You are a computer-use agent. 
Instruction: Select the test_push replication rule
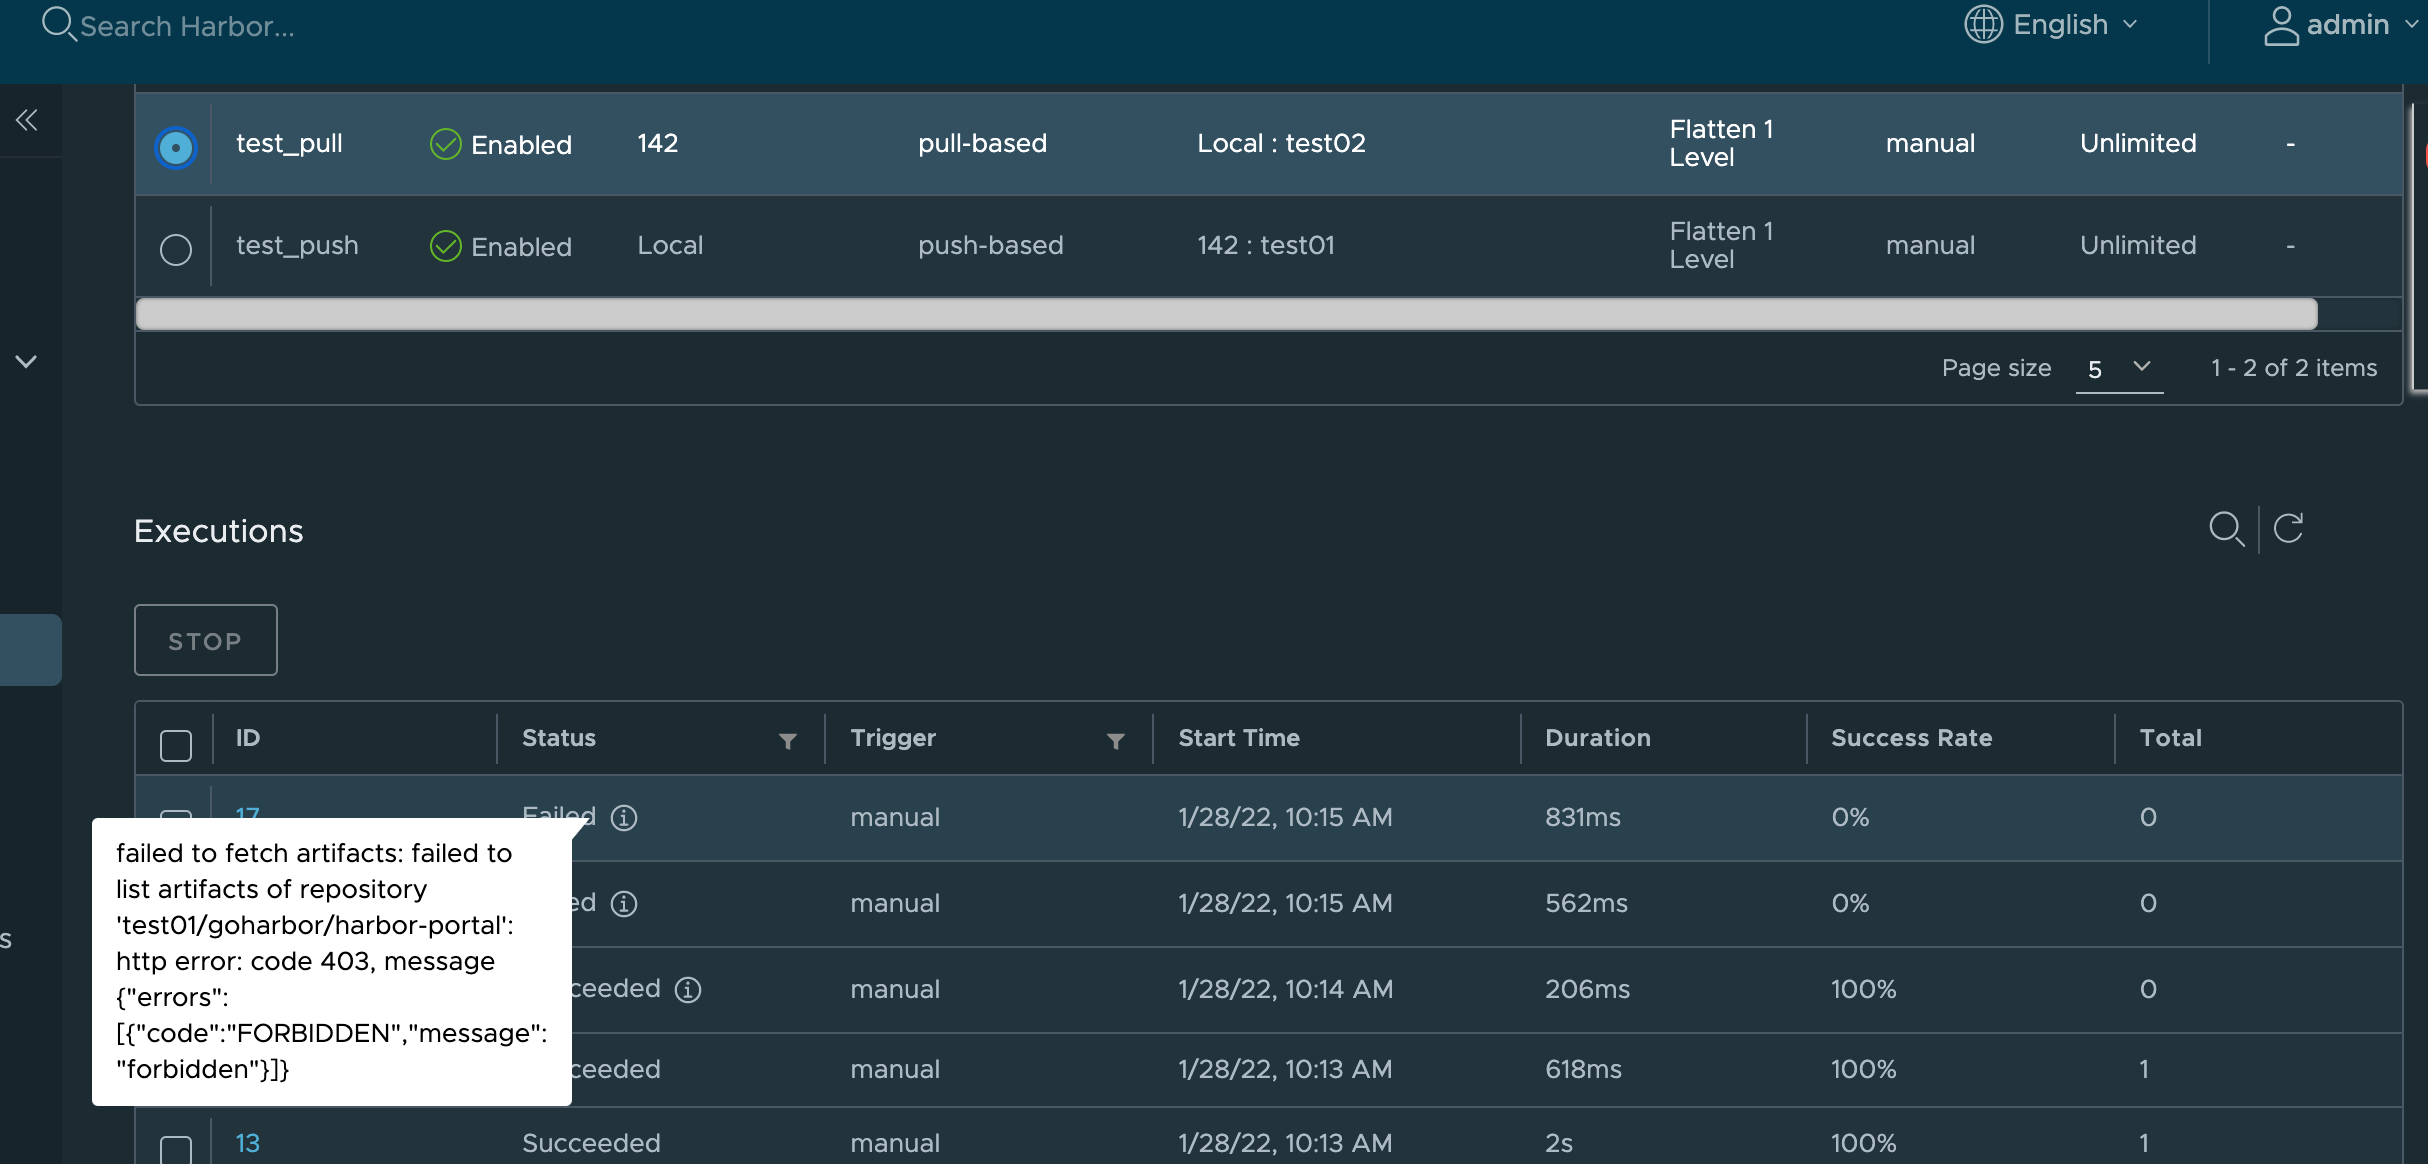click(x=176, y=250)
